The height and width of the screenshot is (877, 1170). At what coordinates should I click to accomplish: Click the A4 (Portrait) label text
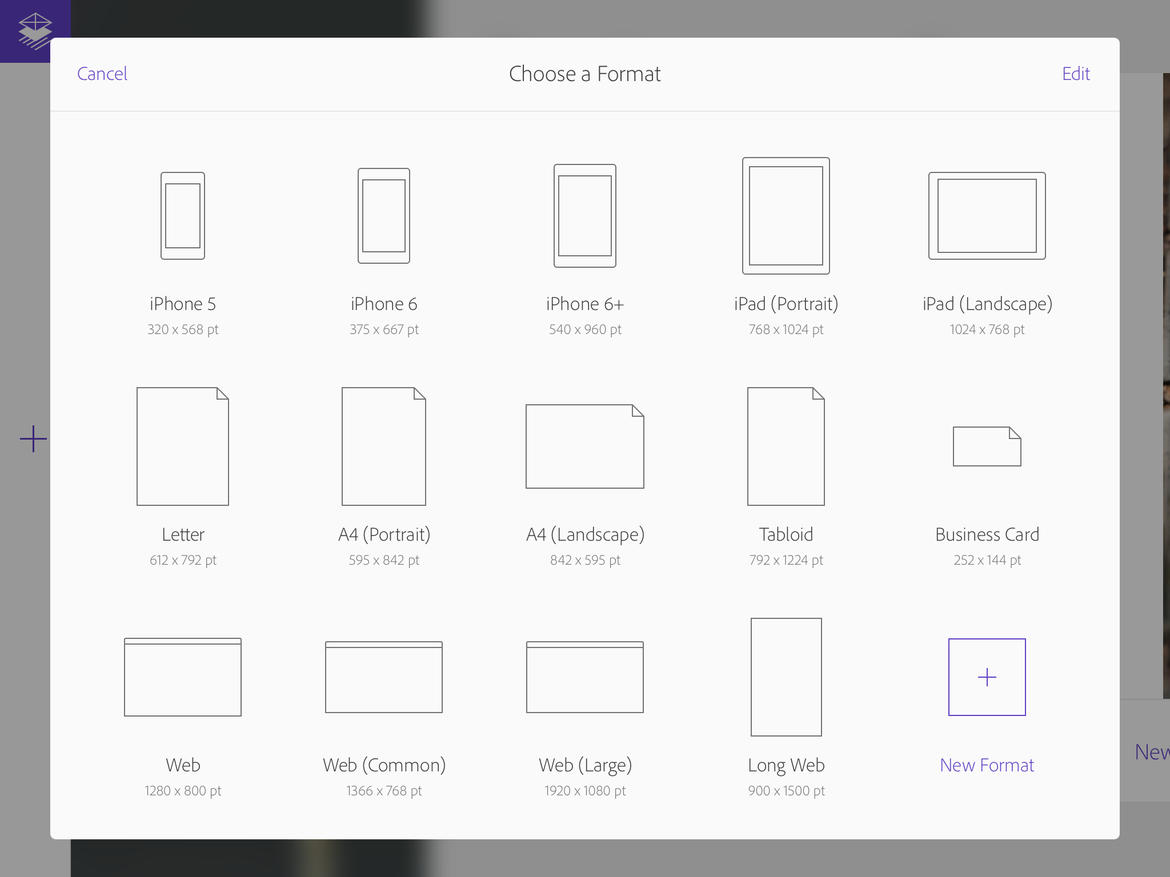point(384,534)
